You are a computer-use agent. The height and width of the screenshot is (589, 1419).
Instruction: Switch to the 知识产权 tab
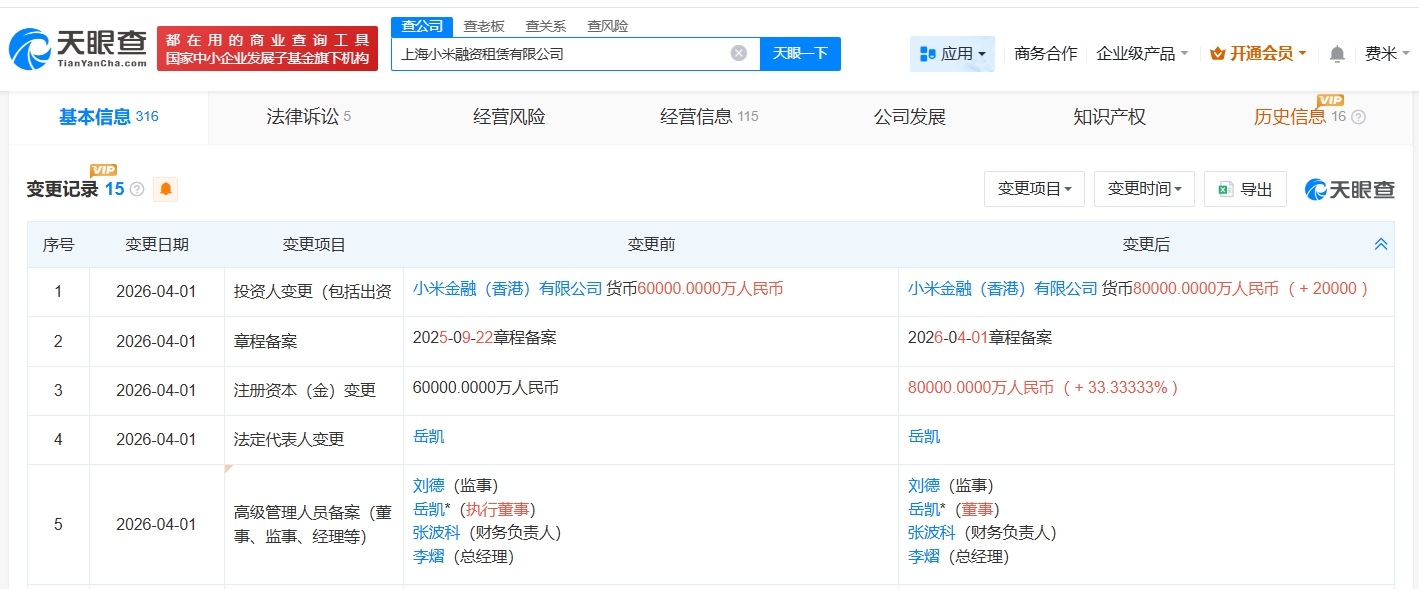pos(1109,117)
